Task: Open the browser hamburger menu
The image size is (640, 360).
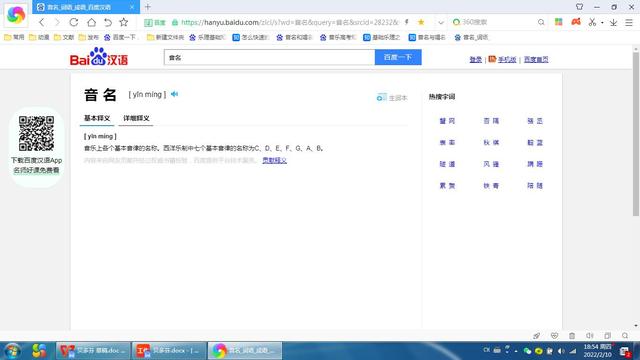Action: coord(629,22)
